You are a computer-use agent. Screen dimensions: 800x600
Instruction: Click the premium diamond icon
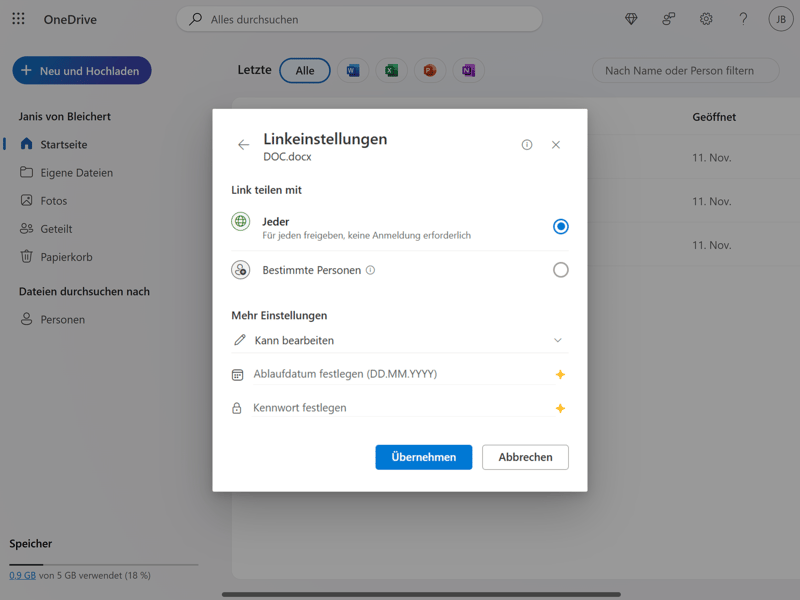coord(631,19)
